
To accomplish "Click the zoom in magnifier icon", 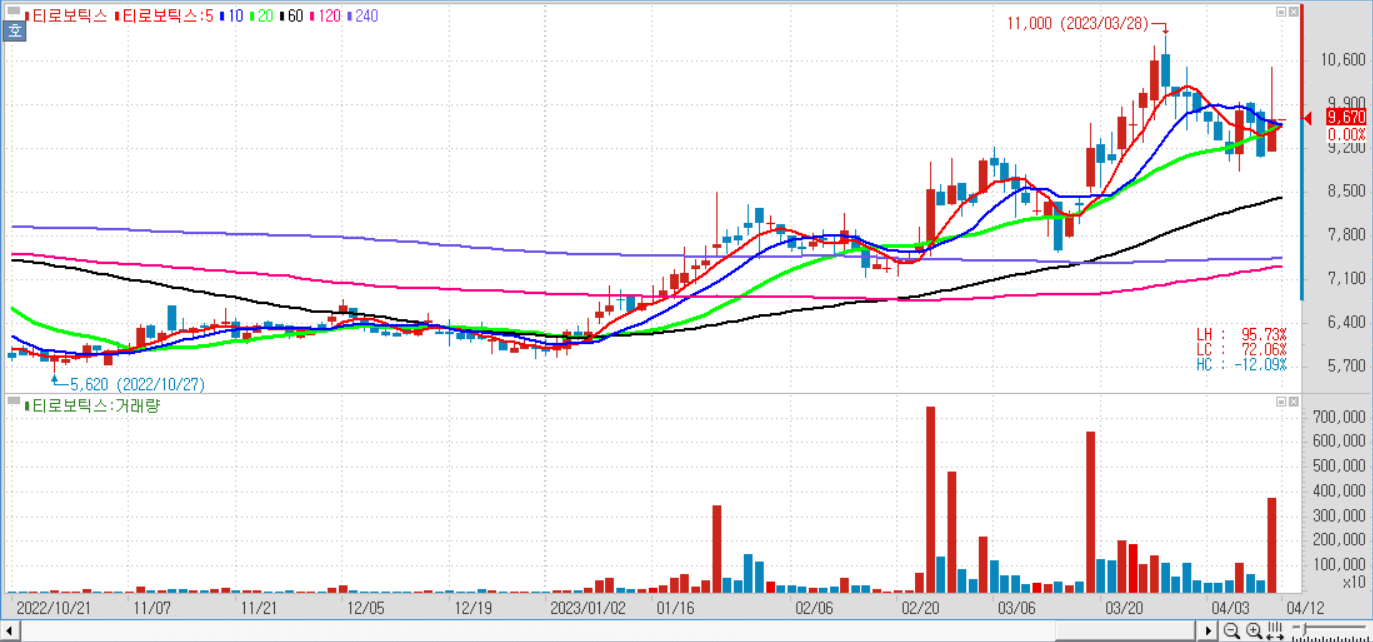I will (1254, 630).
